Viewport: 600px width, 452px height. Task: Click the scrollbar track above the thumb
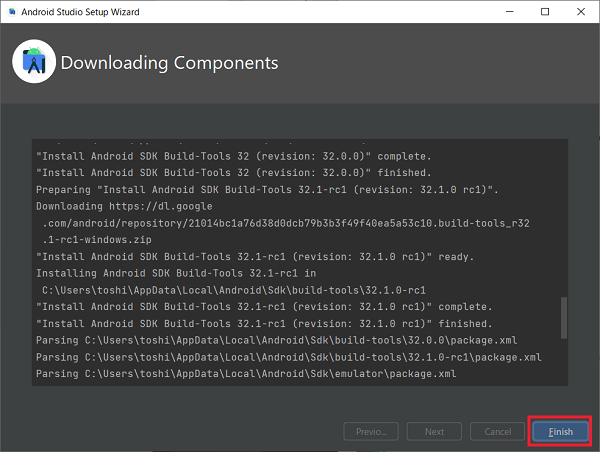coord(564,218)
